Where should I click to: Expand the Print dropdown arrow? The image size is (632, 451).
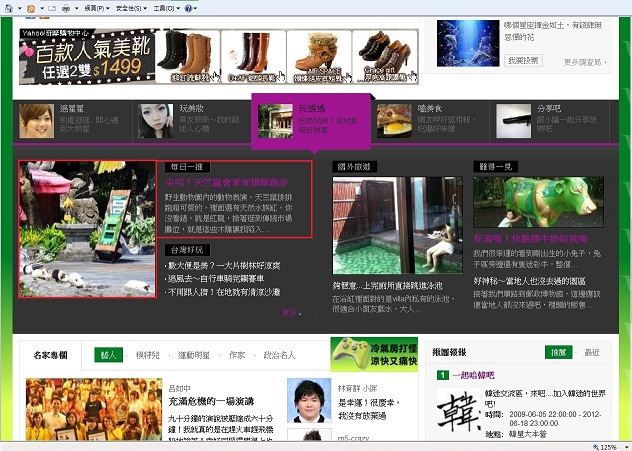(76, 8)
